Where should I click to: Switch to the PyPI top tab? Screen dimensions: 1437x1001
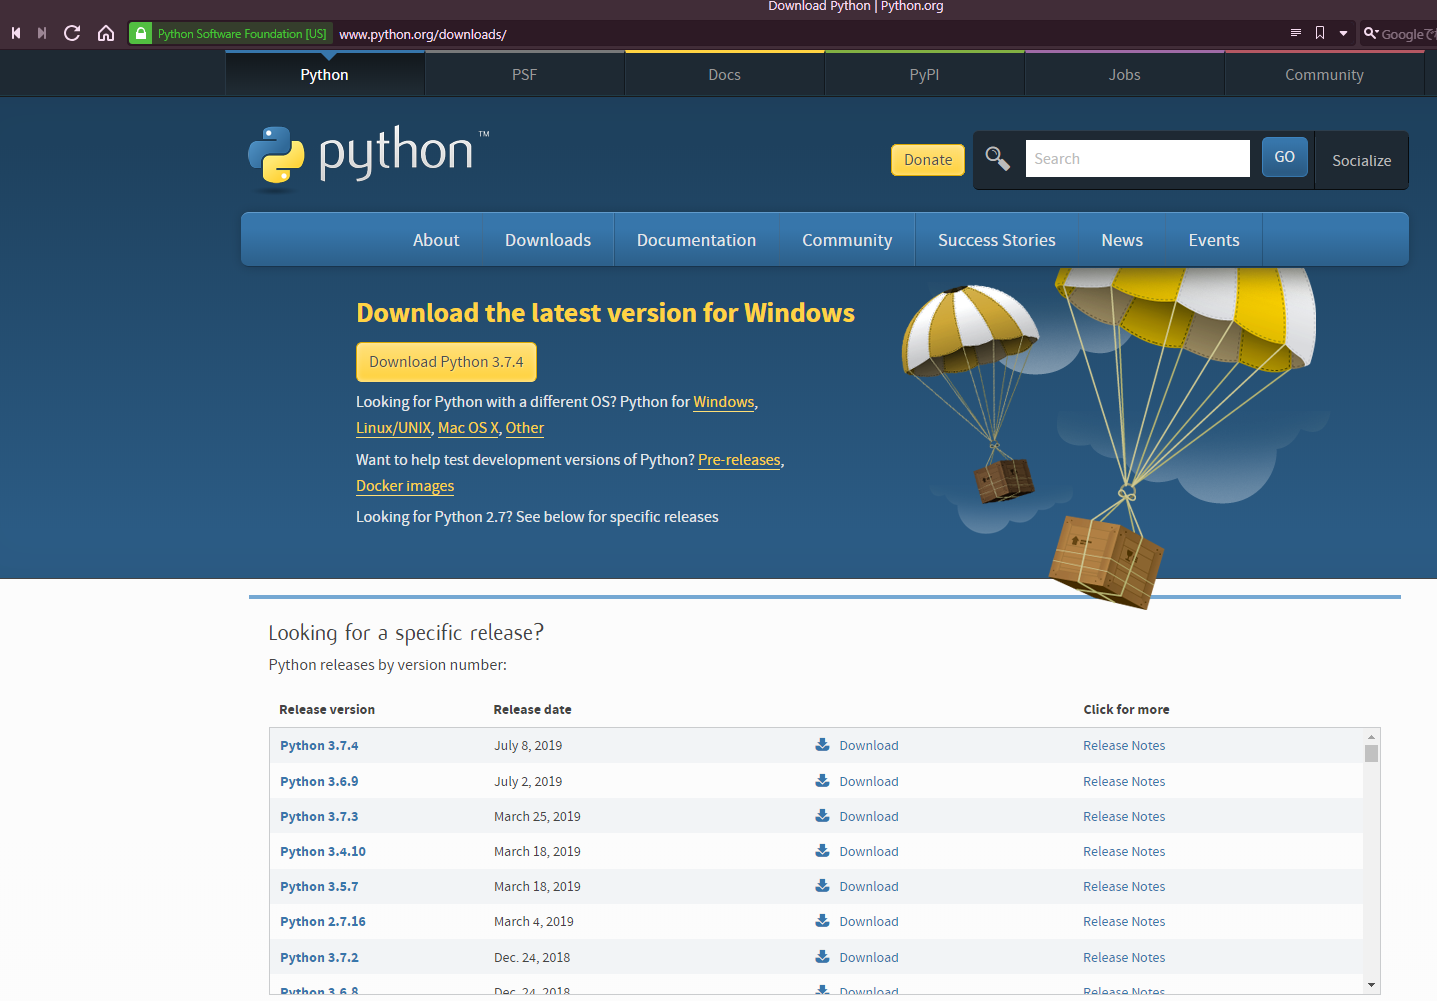click(x=924, y=75)
